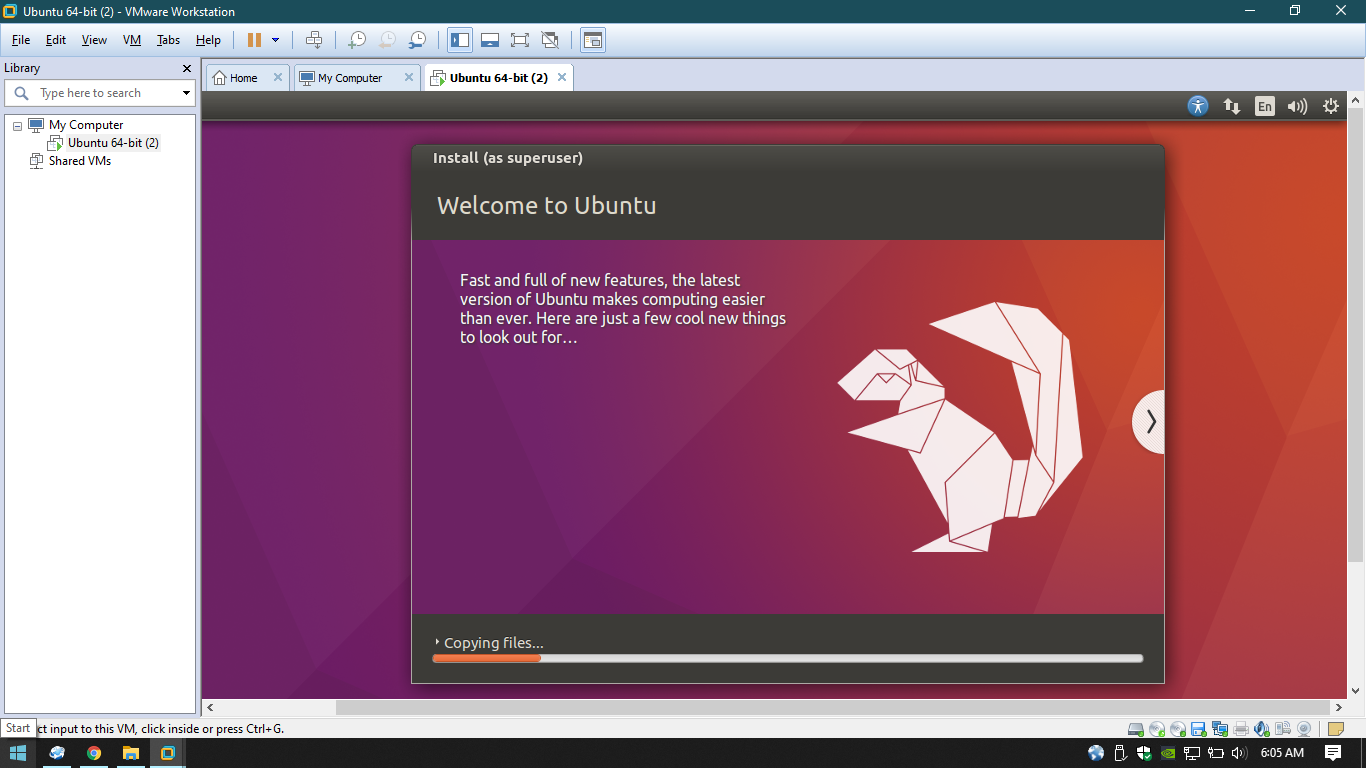Close the Library panel
This screenshot has height=768, width=1366.
click(x=187, y=68)
